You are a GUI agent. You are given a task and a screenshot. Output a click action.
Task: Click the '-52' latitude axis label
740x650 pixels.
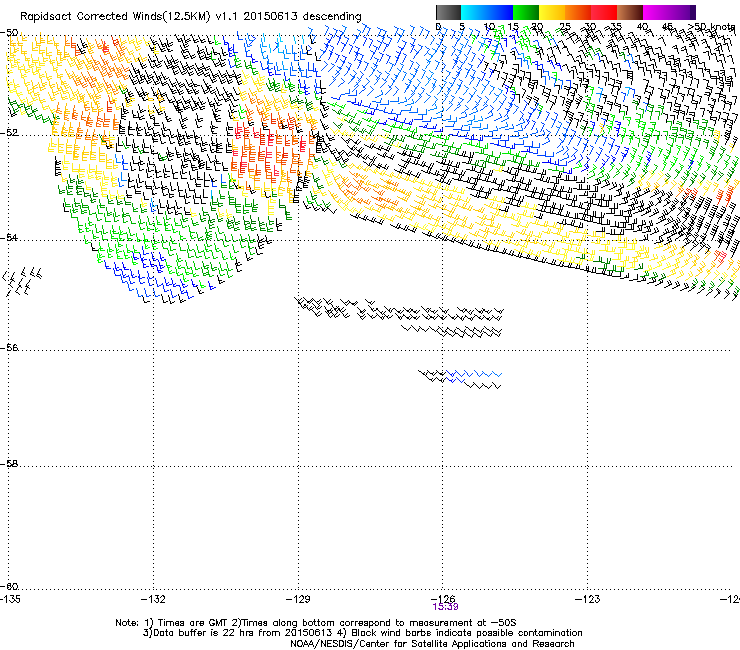(x=9, y=132)
